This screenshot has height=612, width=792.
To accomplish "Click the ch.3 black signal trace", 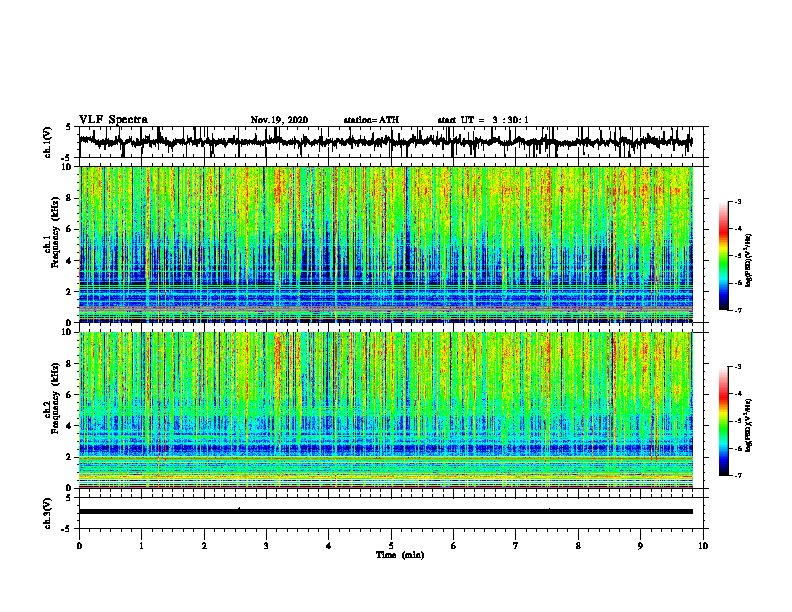I will tap(386, 512).
